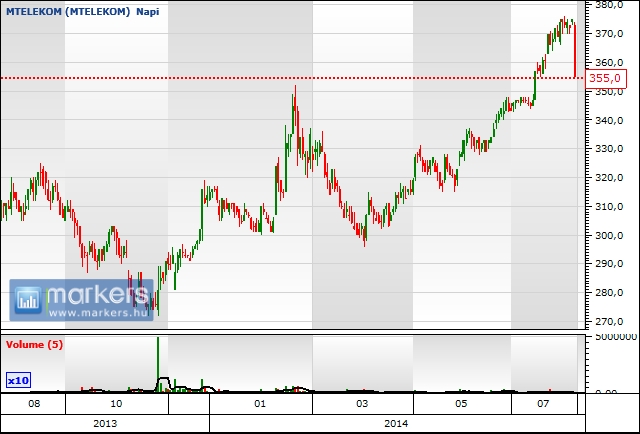Select month 07 on the time axis
The height and width of the screenshot is (434, 640).
coord(543,404)
